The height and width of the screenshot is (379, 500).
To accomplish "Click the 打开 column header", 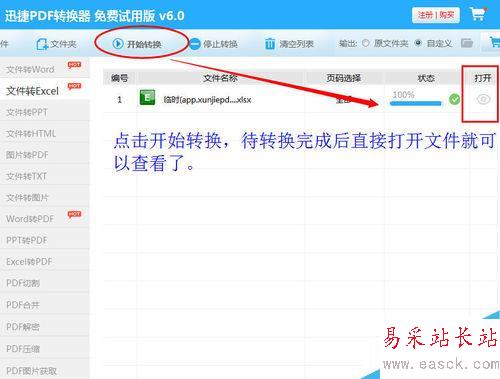I will pos(483,78).
